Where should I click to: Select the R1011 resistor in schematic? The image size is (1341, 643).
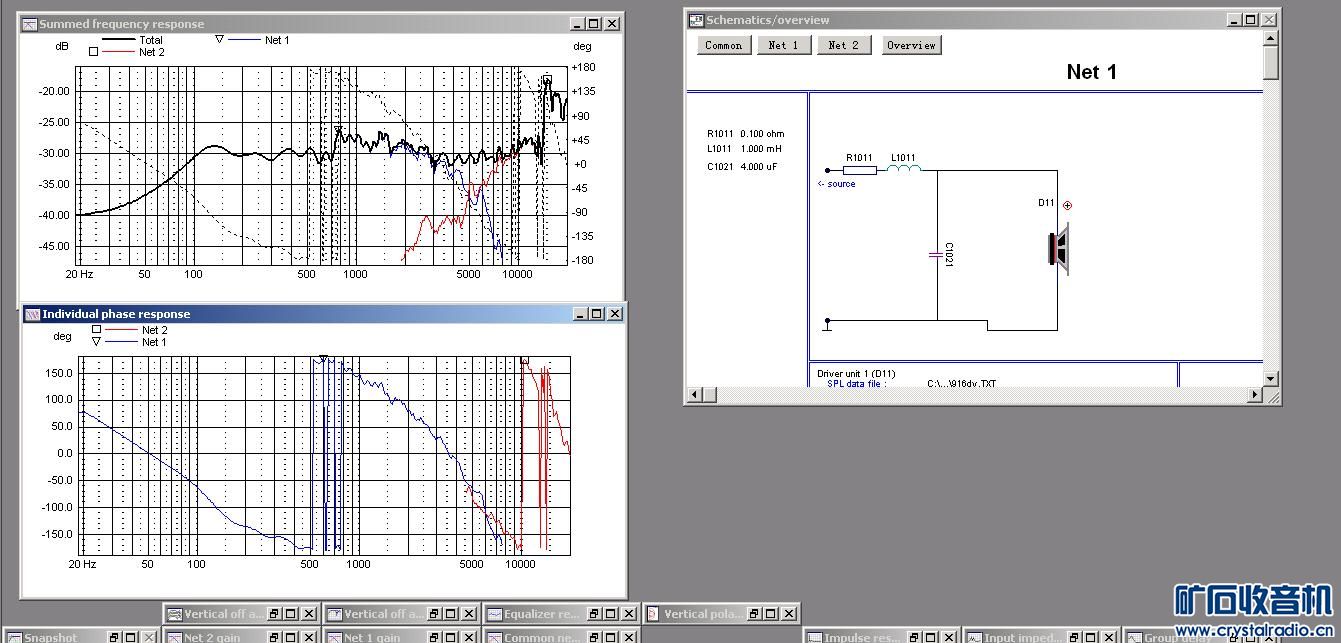pyautogui.click(x=859, y=171)
